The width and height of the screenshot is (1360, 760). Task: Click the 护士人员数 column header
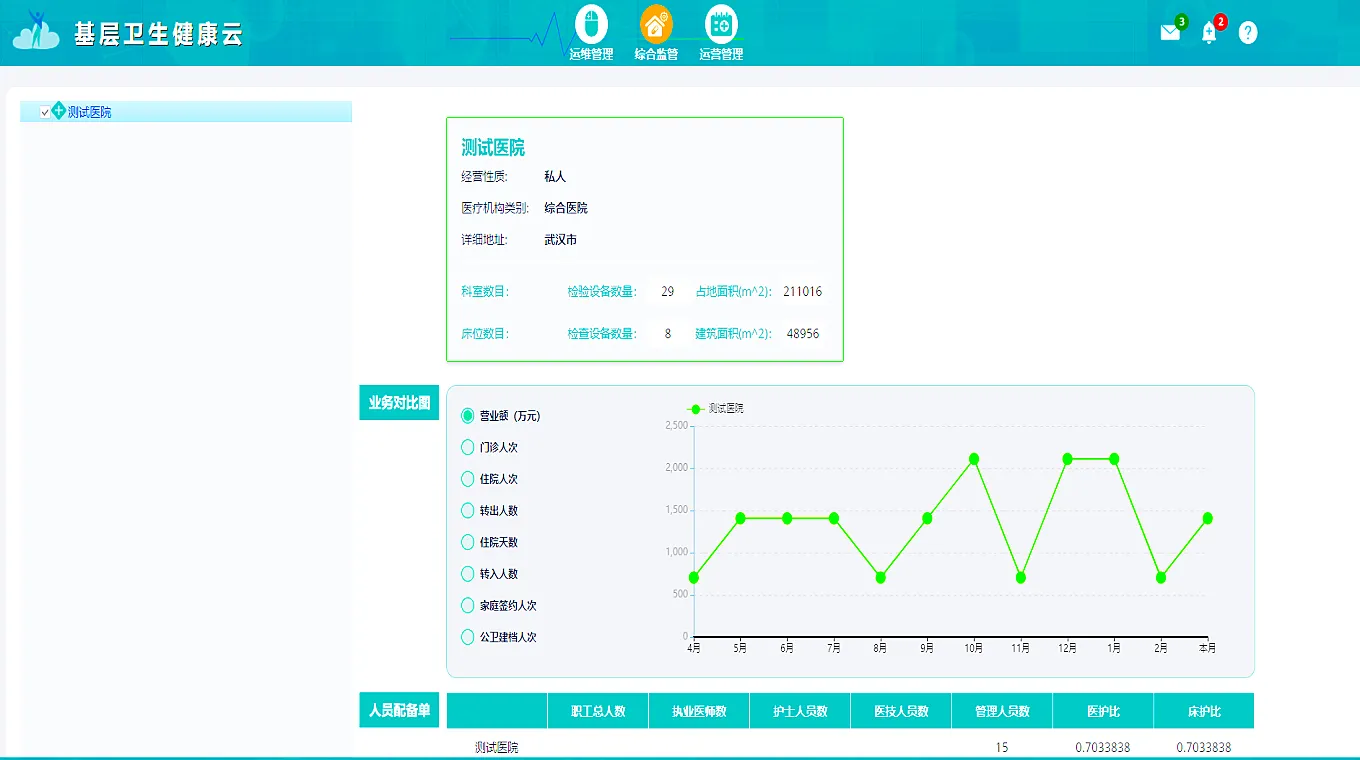(x=800, y=711)
